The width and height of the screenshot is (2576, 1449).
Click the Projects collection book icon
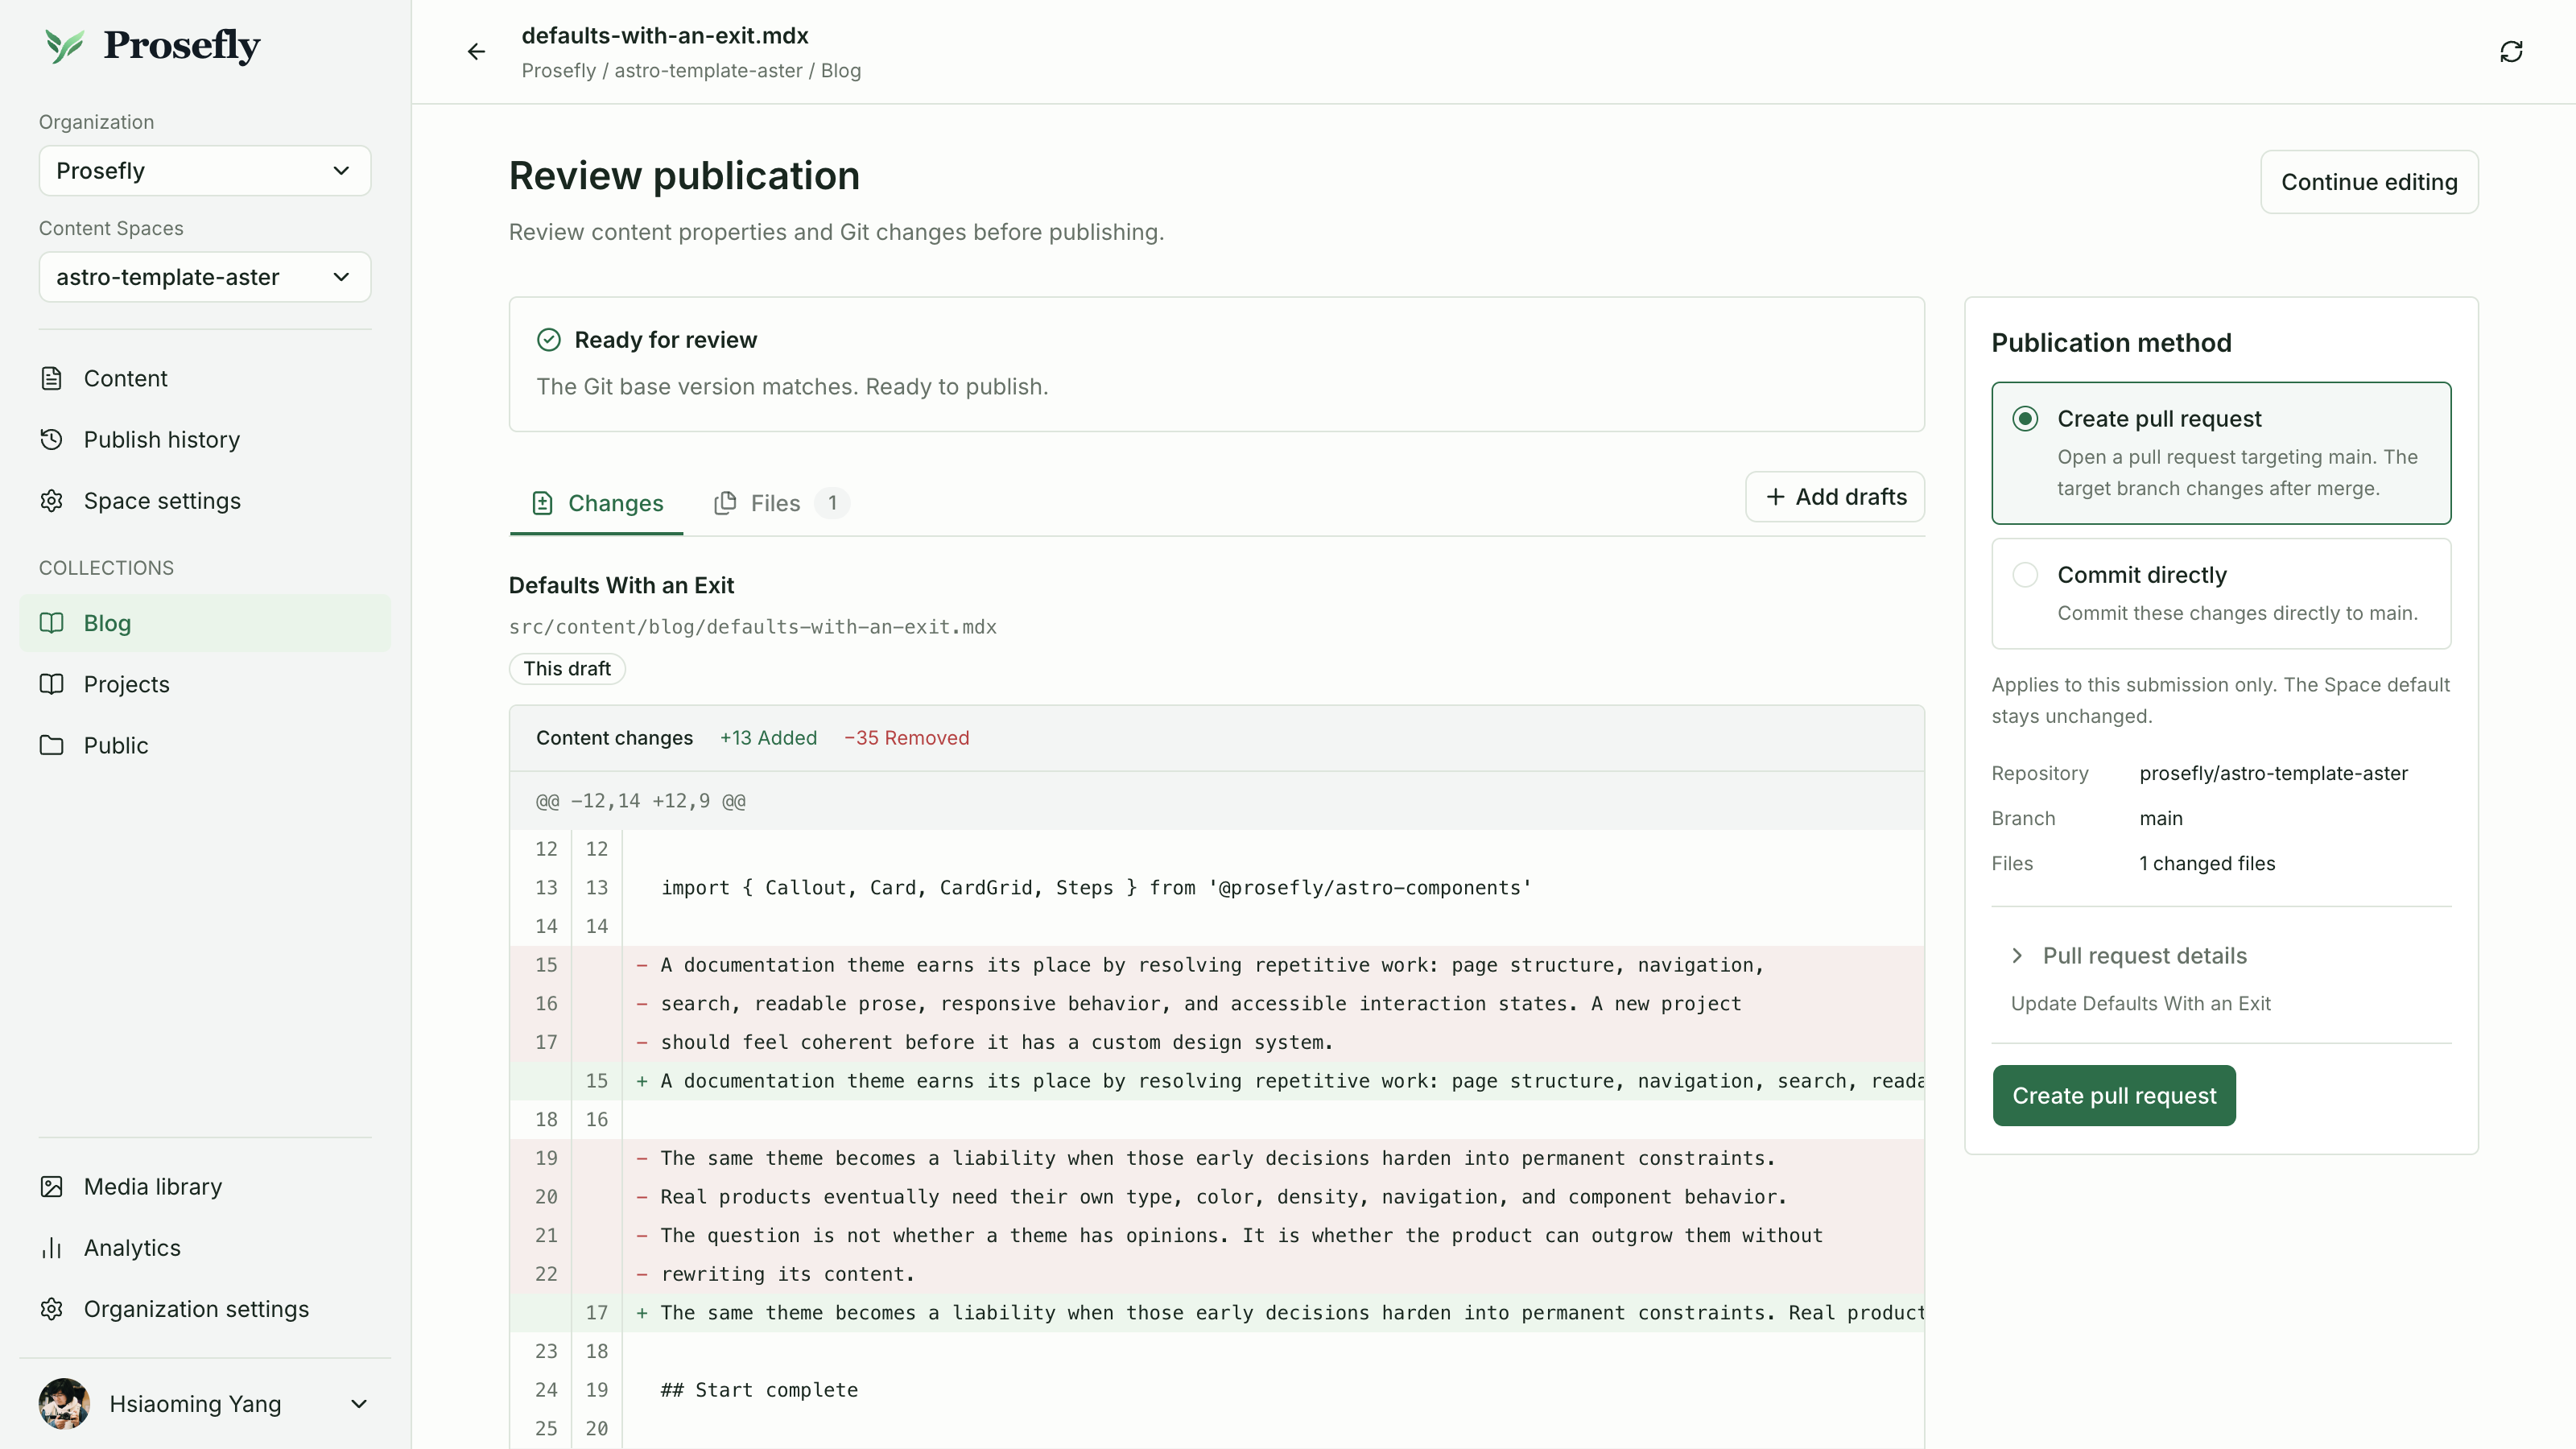tap(52, 684)
